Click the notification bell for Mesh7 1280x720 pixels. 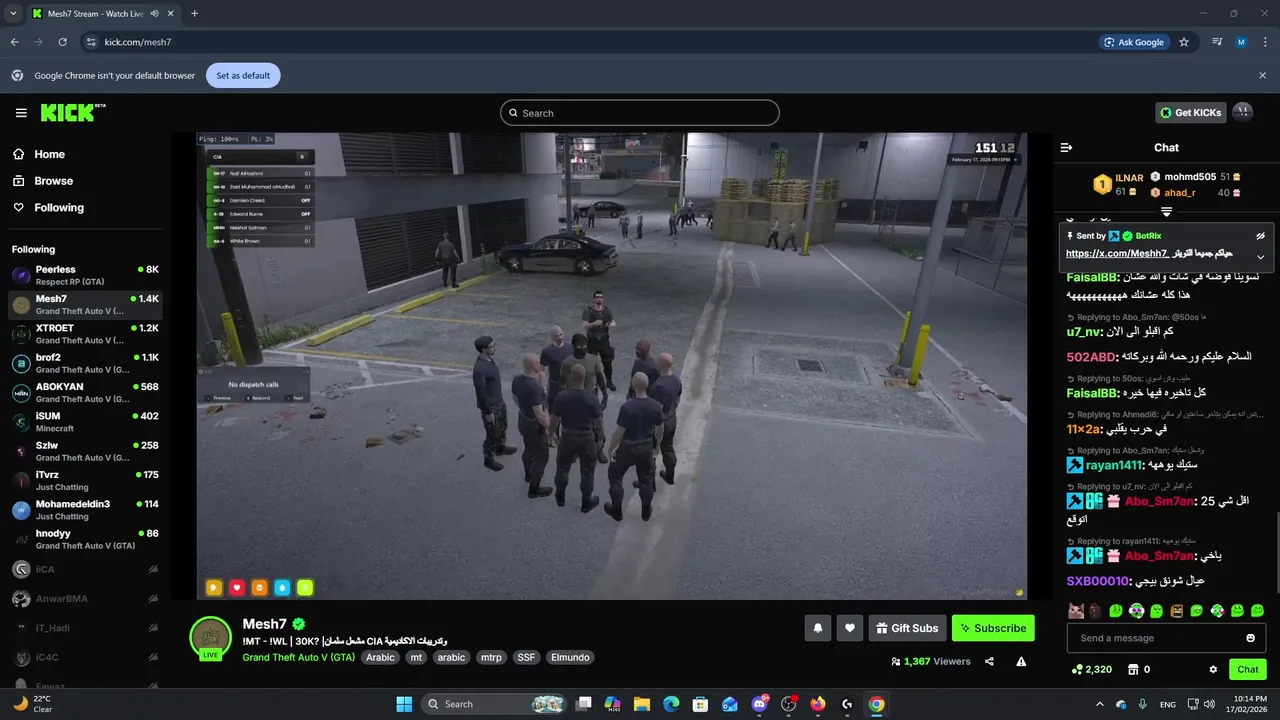(x=817, y=628)
